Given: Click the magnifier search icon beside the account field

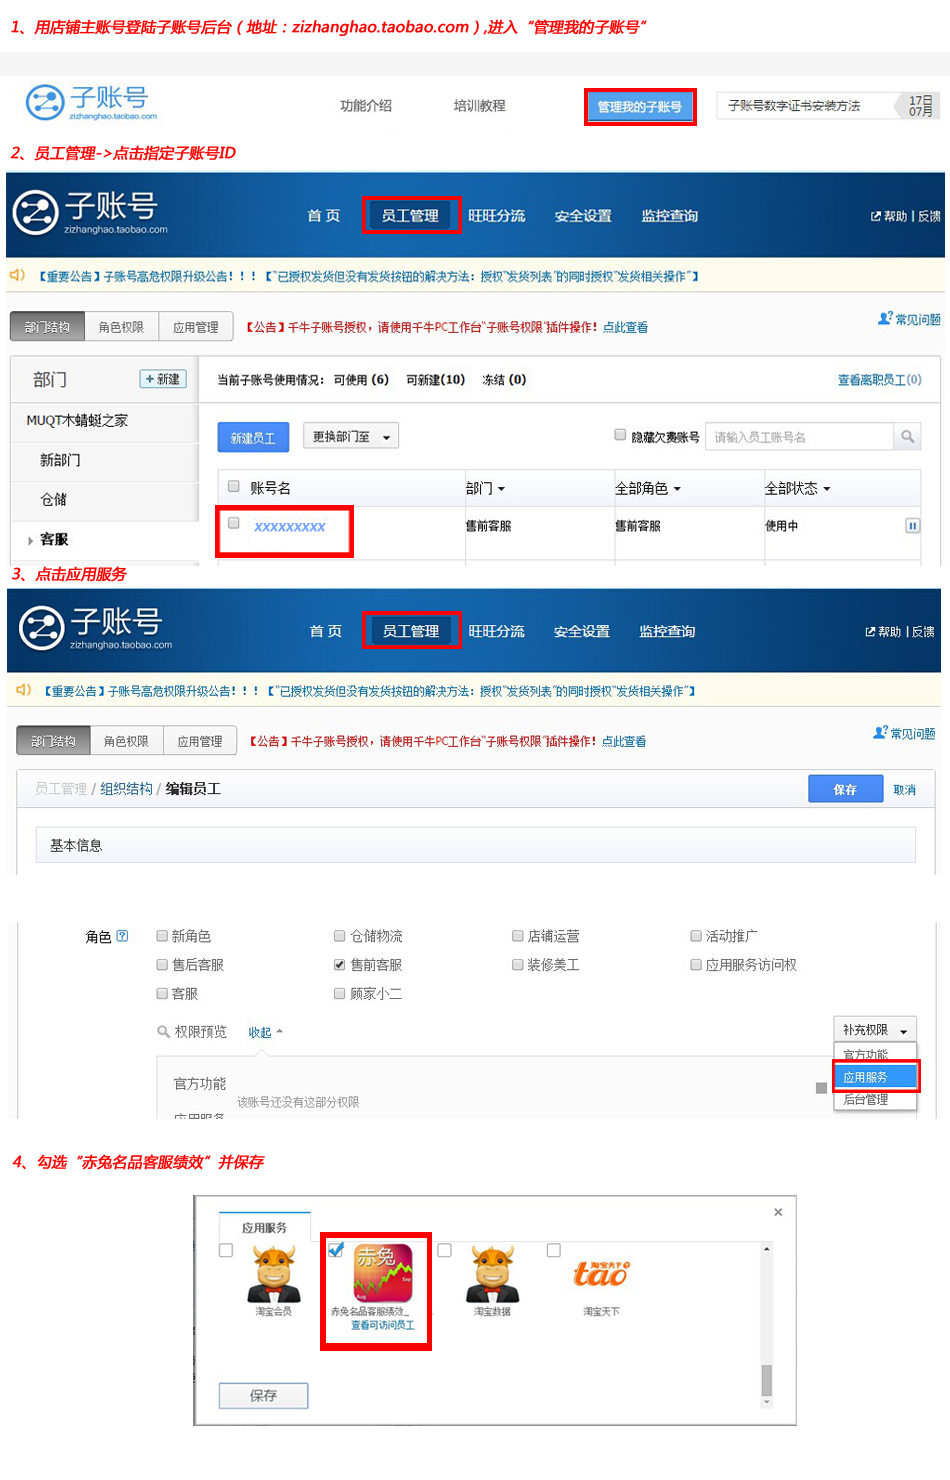Looking at the screenshot, I should click(x=907, y=436).
